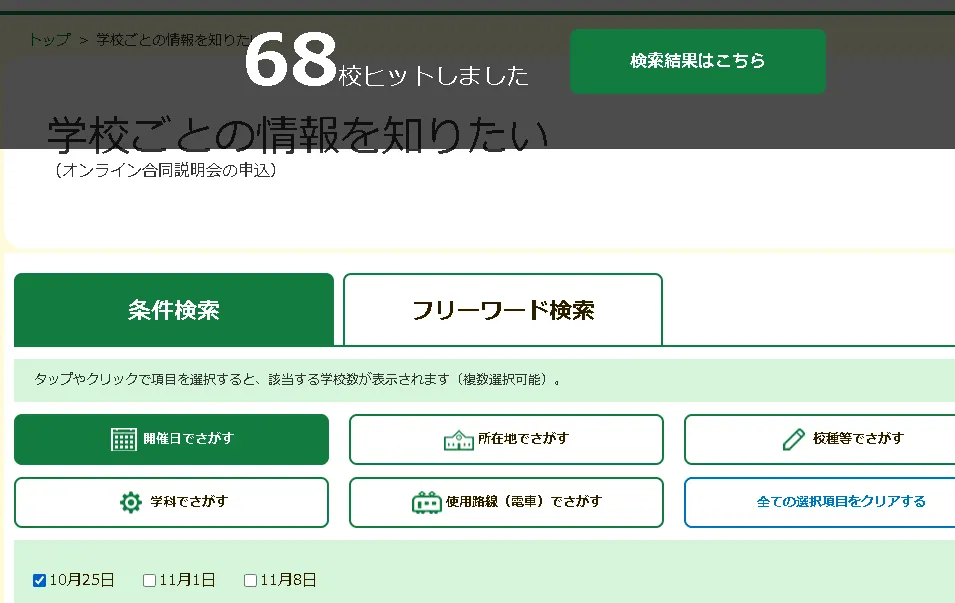Select the 開催日でさがす text label
The image size is (955, 603).
point(189,439)
